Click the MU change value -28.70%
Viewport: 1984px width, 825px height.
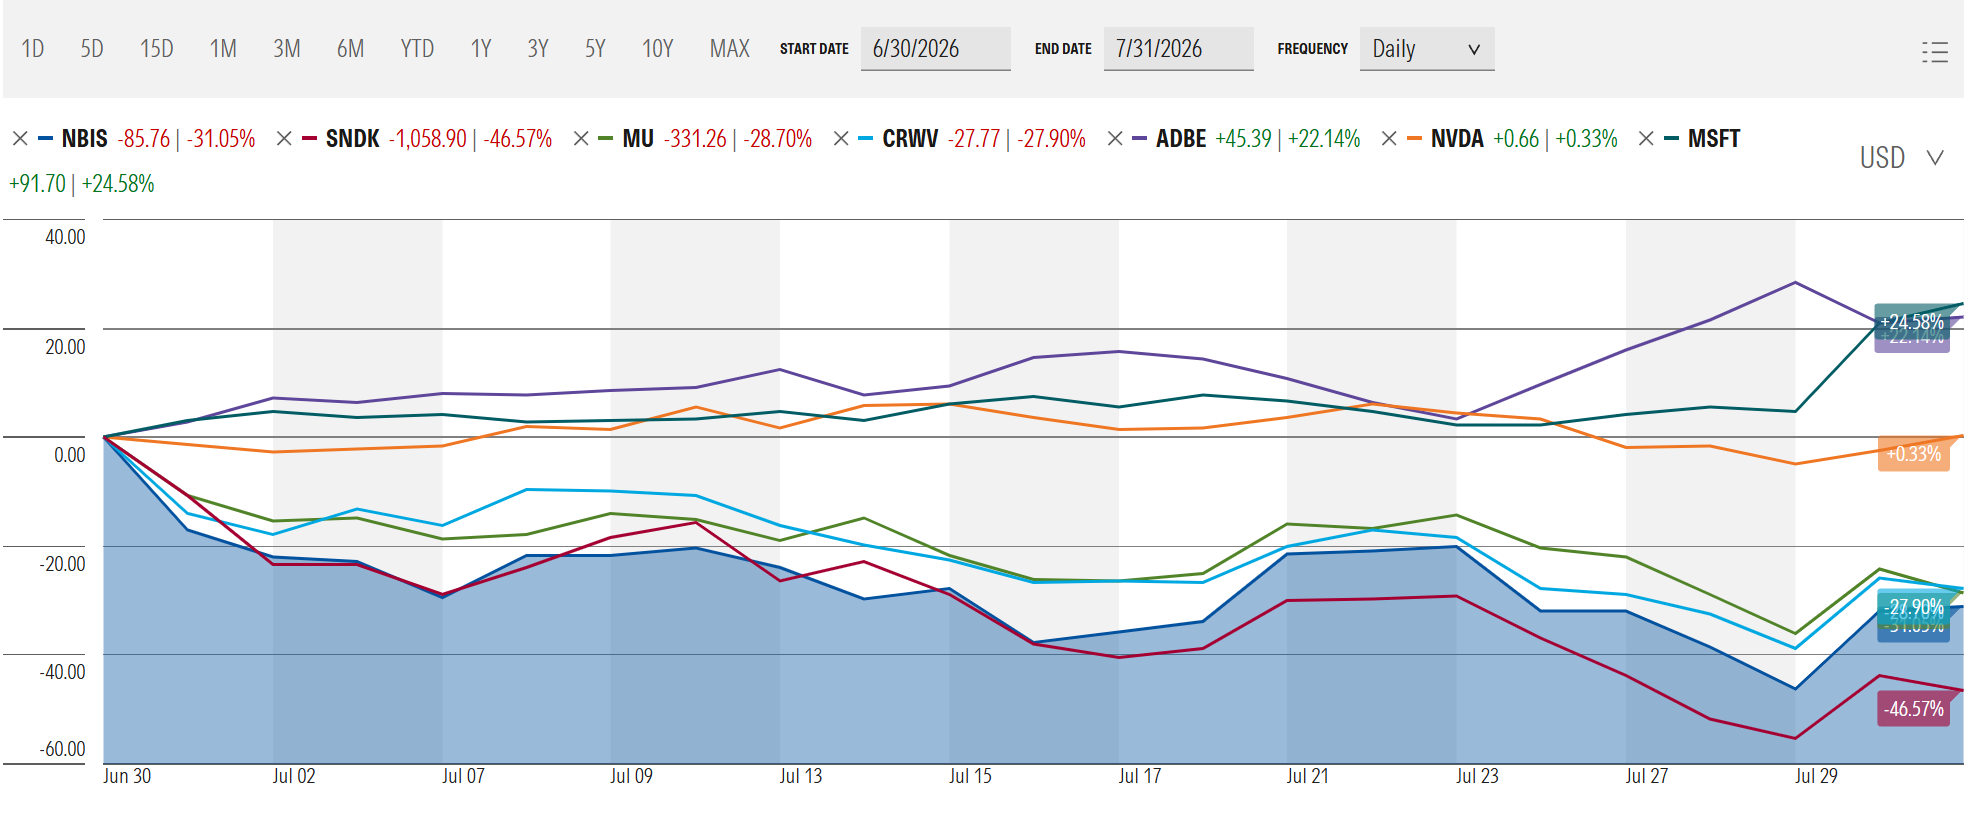click(778, 139)
